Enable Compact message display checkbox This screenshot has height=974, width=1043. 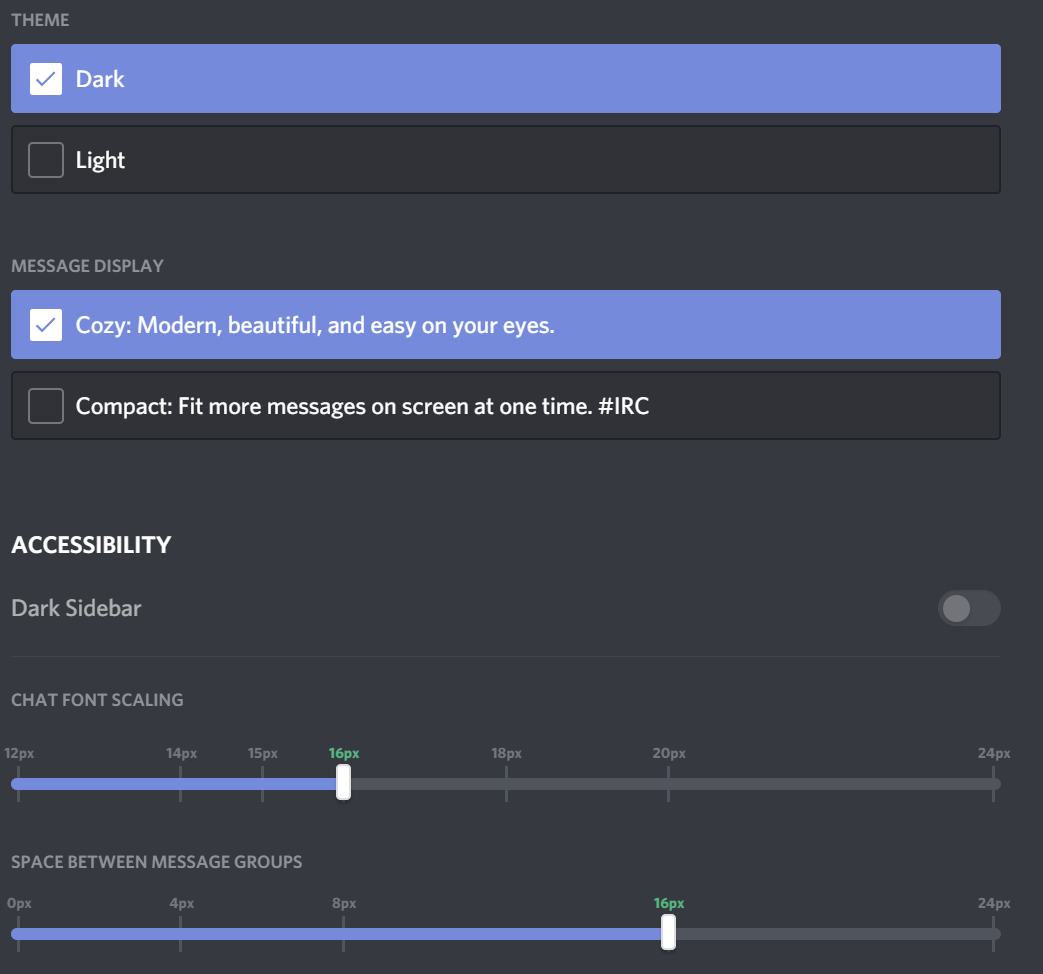tap(46, 406)
